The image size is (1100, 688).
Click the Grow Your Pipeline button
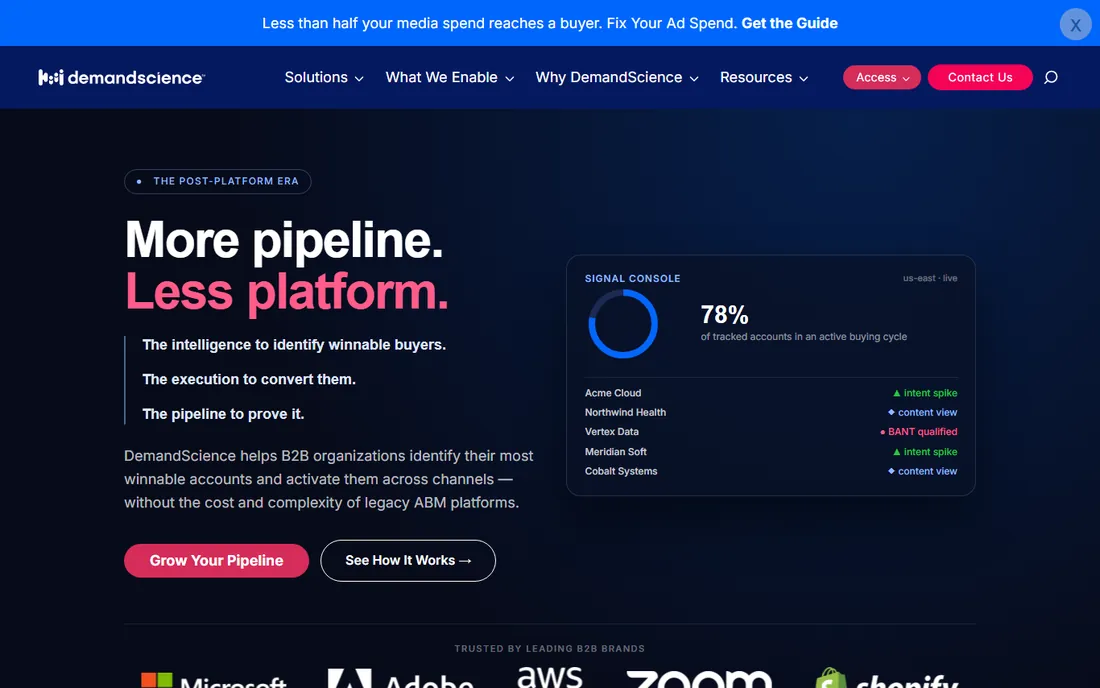216,560
